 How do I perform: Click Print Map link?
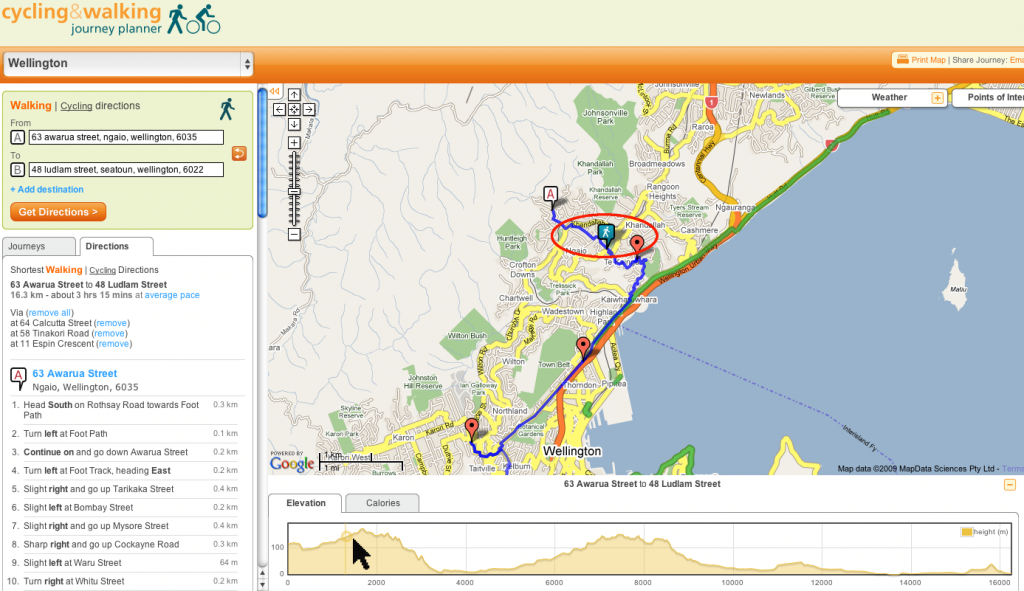tap(929, 60)
